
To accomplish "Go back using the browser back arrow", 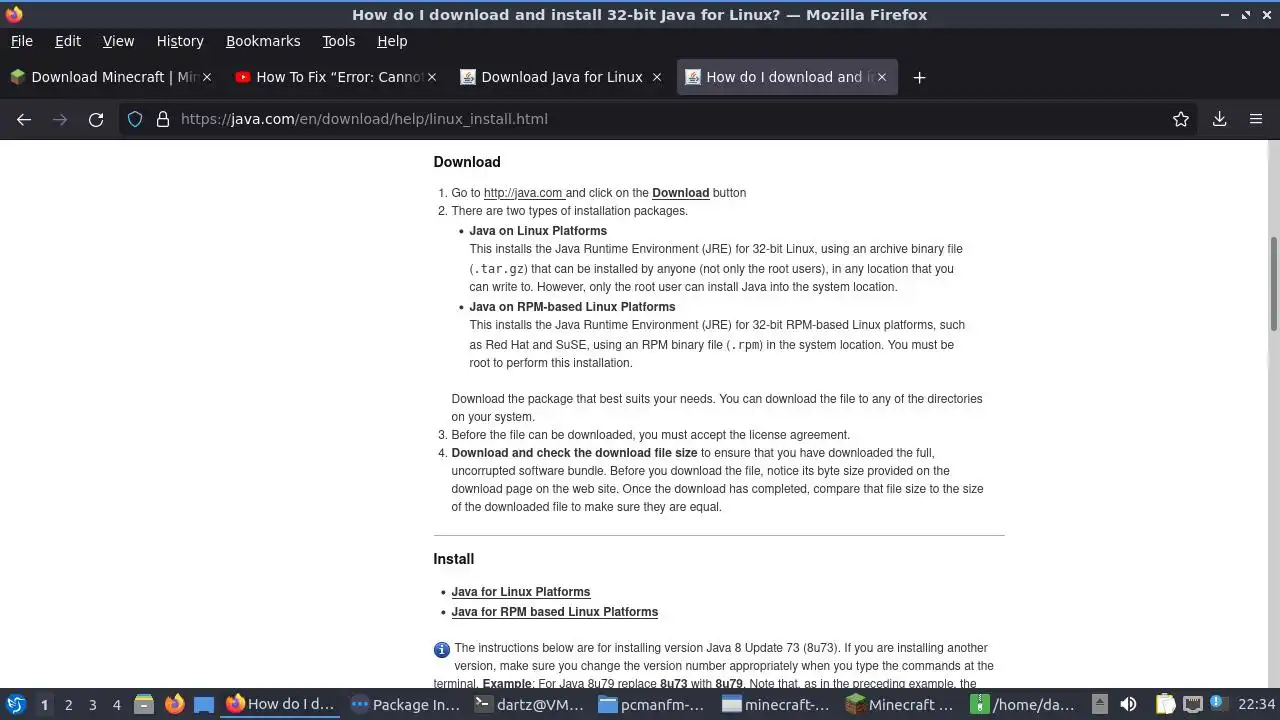I will [x=24, y=119].
